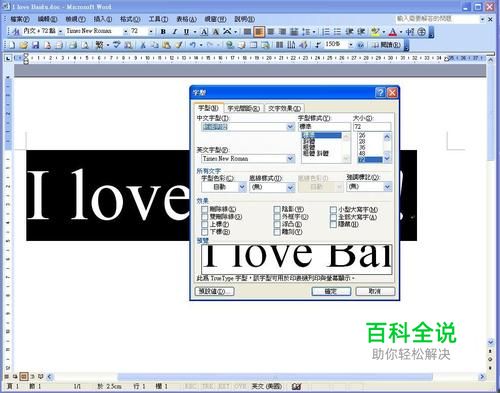
Task: Check the 小型大寫字 small caps checkbox
Action: tap(333, 209)
